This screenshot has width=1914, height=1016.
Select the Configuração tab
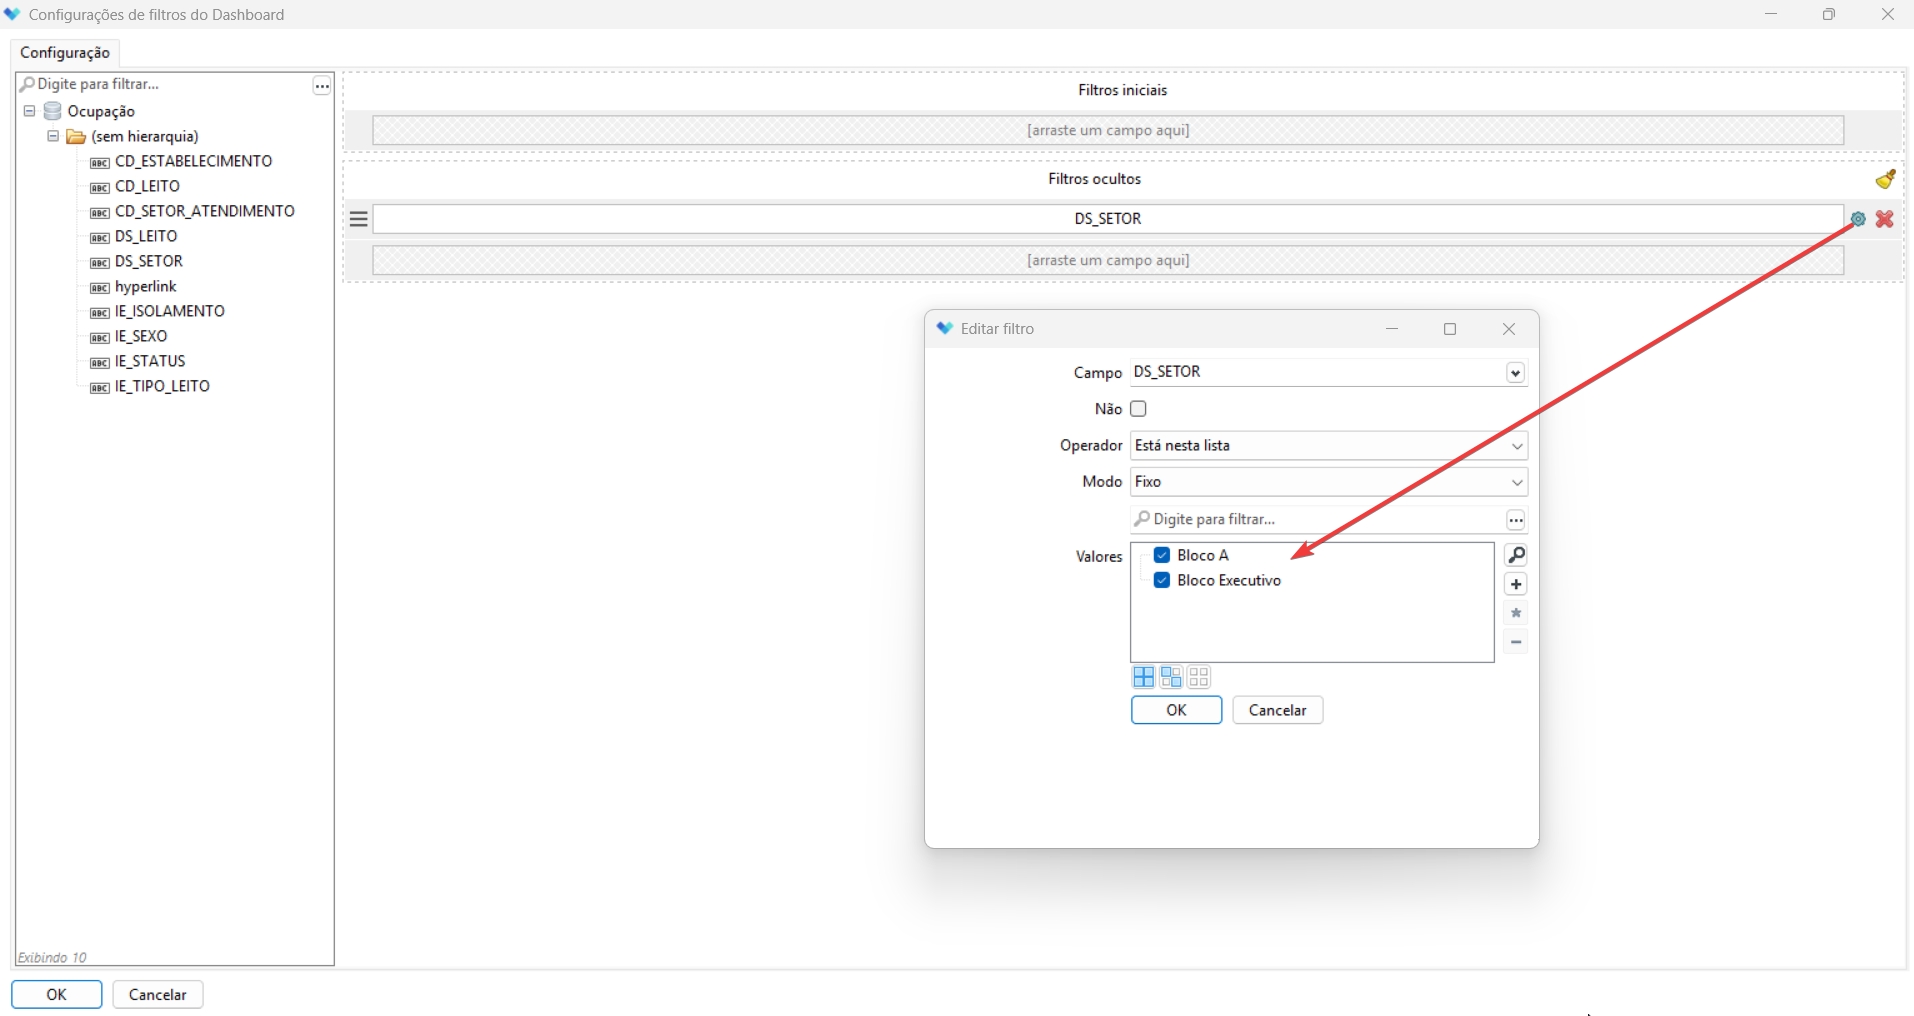click(65, 52)
